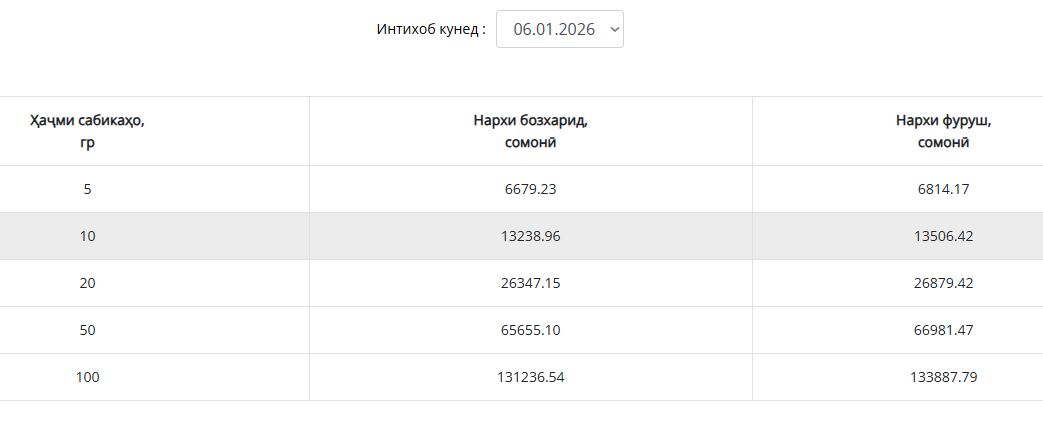Select the 10 gram weight cell

click(87, 236)
